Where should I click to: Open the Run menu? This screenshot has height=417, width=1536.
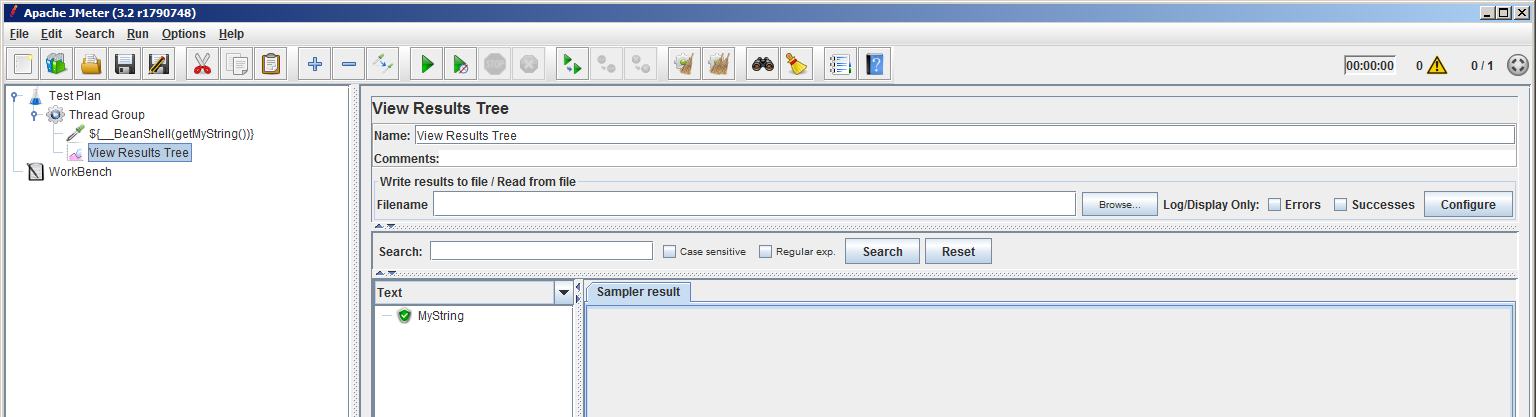pos(138,34)
